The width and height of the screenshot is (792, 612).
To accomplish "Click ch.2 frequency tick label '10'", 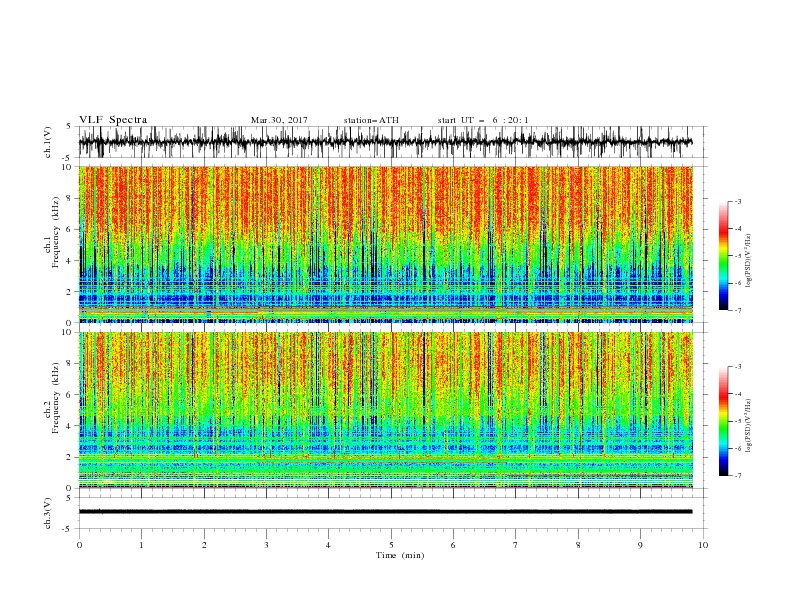I will 68,332.
